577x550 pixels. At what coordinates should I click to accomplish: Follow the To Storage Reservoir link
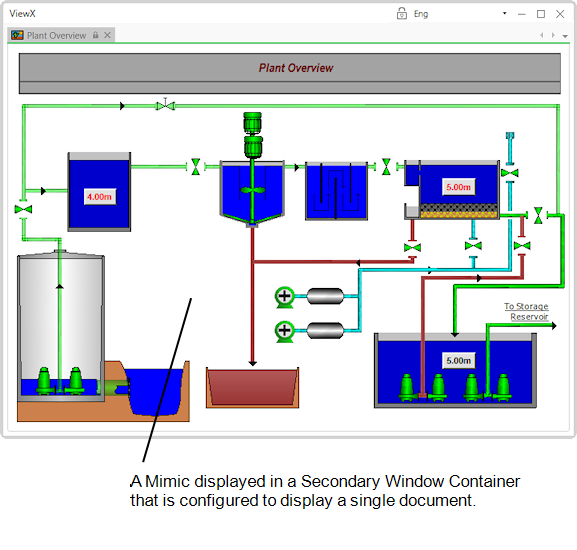pos(527,312)
